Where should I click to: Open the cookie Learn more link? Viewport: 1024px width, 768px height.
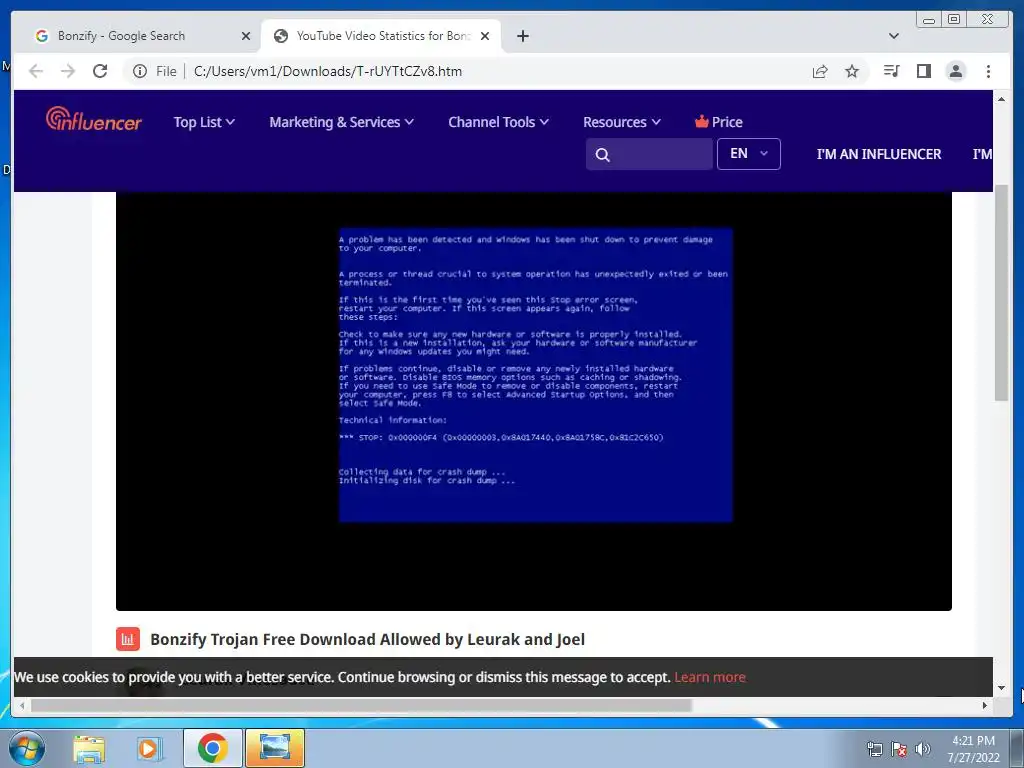[x=710, y=677]
